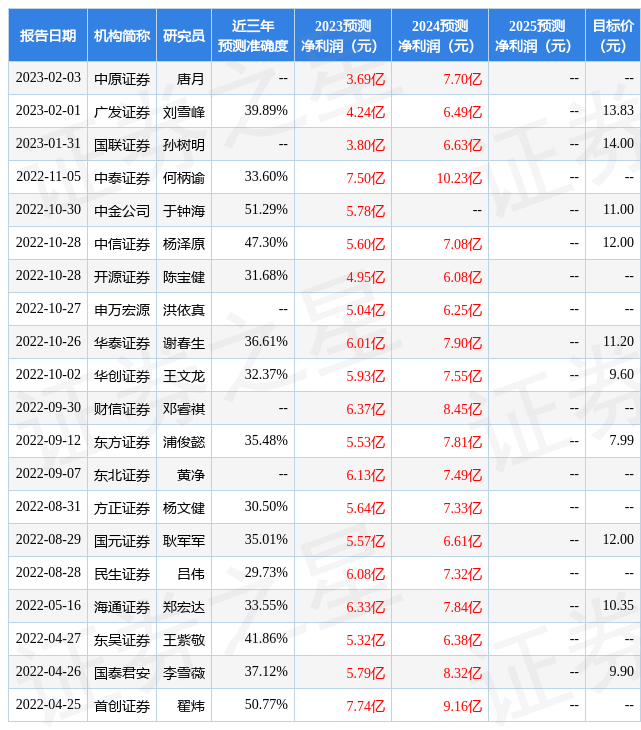
Task: Select researcher name 刘雪峰
Action: pyautogui.click(x=184, y=112)
